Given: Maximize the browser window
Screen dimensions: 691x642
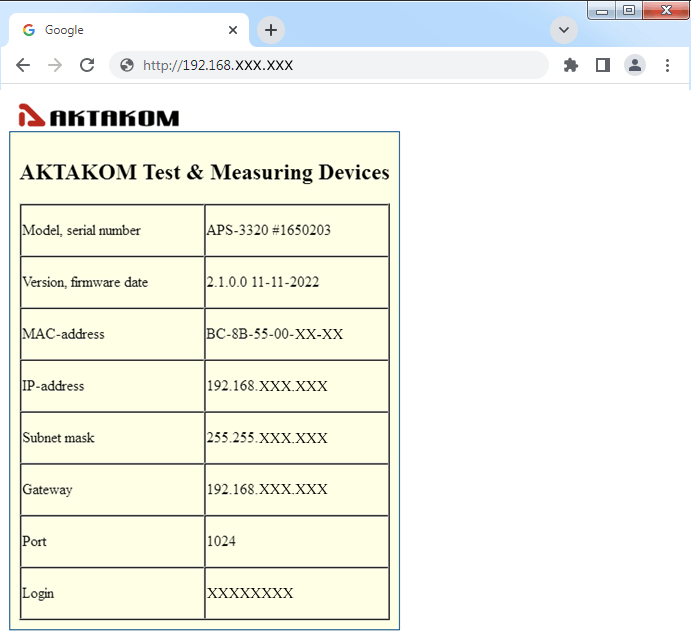Looking at the screenshot, I should pos(629,11).
